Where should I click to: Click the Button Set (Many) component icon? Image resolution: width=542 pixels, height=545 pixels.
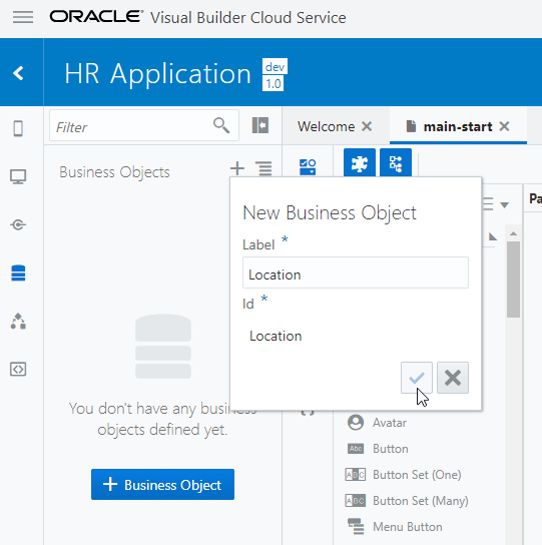pyautogui.click(x=355, y=501)
